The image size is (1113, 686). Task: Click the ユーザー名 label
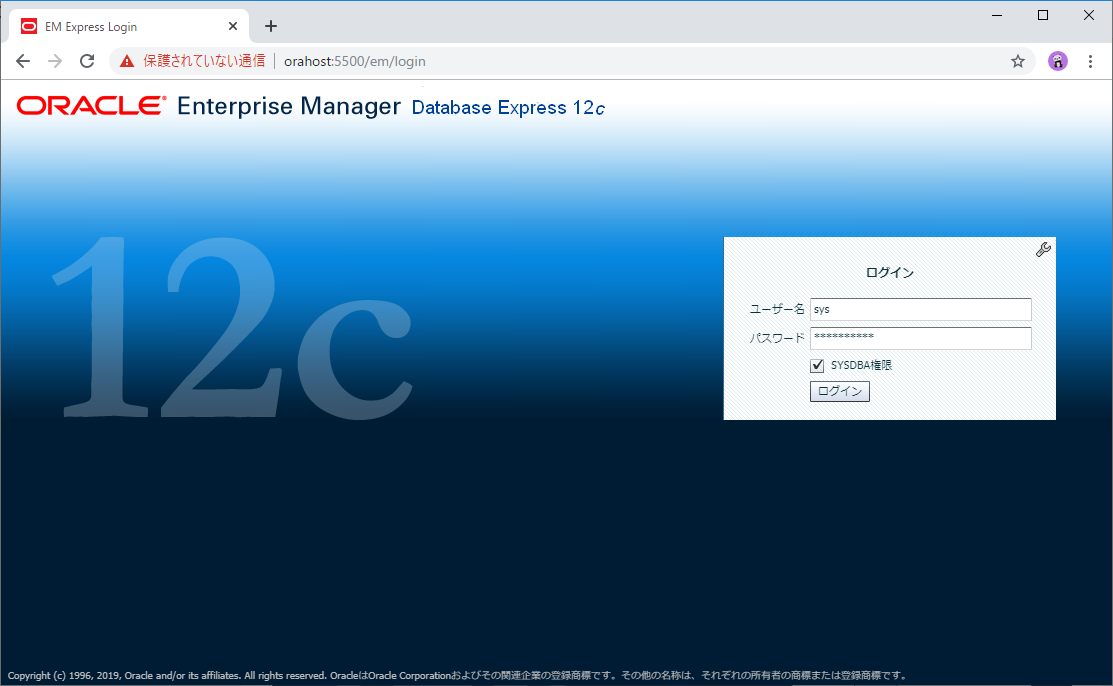point(777,309)
